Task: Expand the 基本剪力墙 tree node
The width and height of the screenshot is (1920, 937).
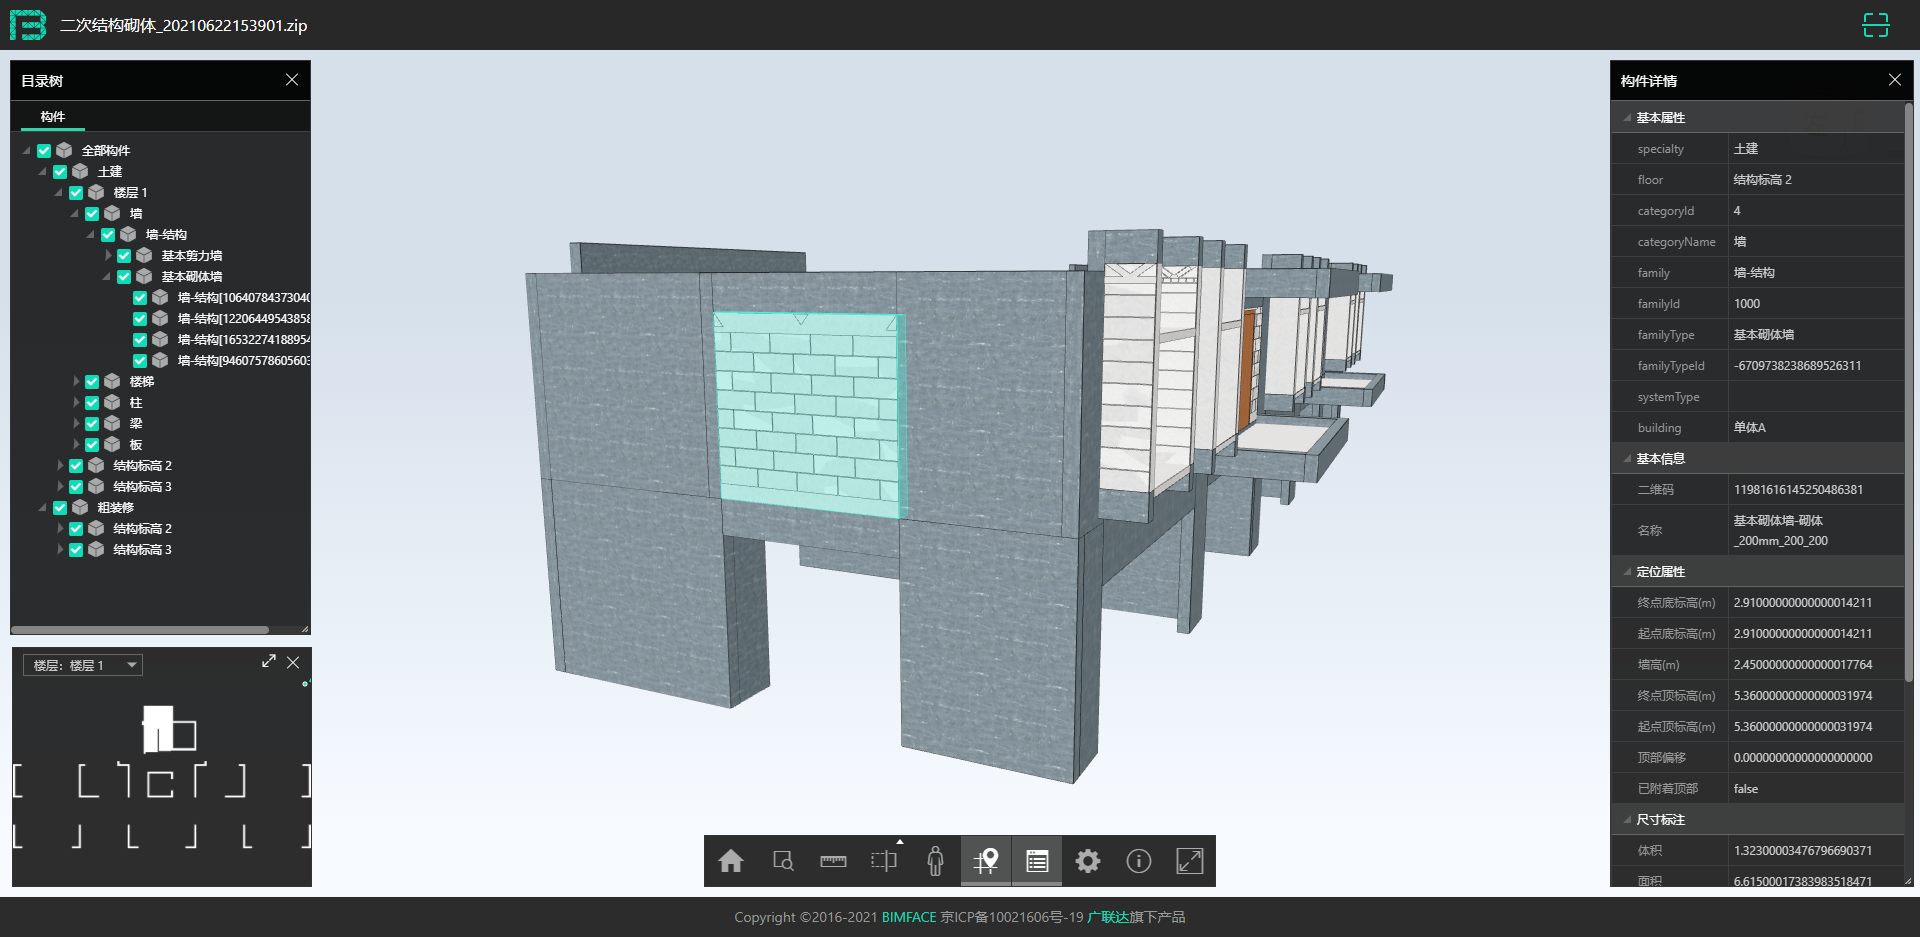Action: (108, 256)
